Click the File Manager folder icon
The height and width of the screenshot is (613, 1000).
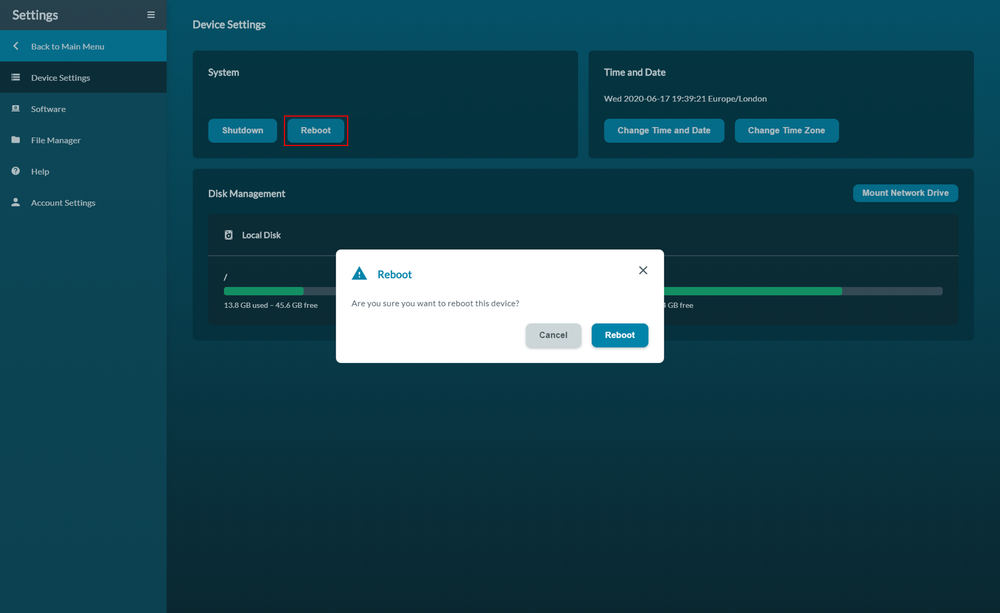(16, 140)
